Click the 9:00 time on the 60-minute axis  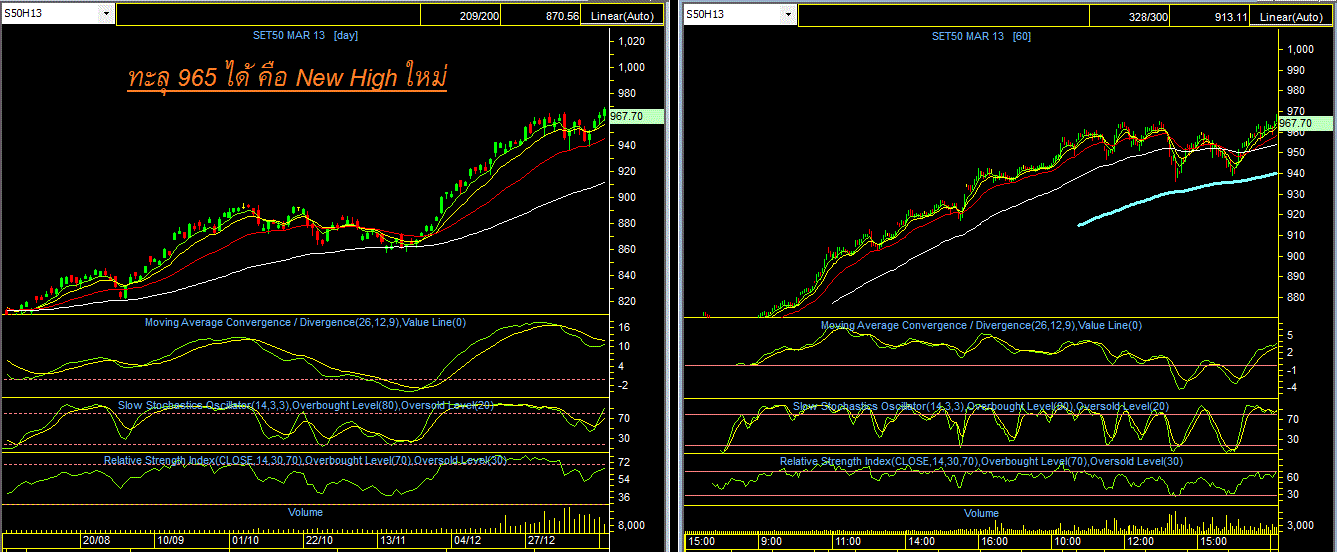pos(770,541)
